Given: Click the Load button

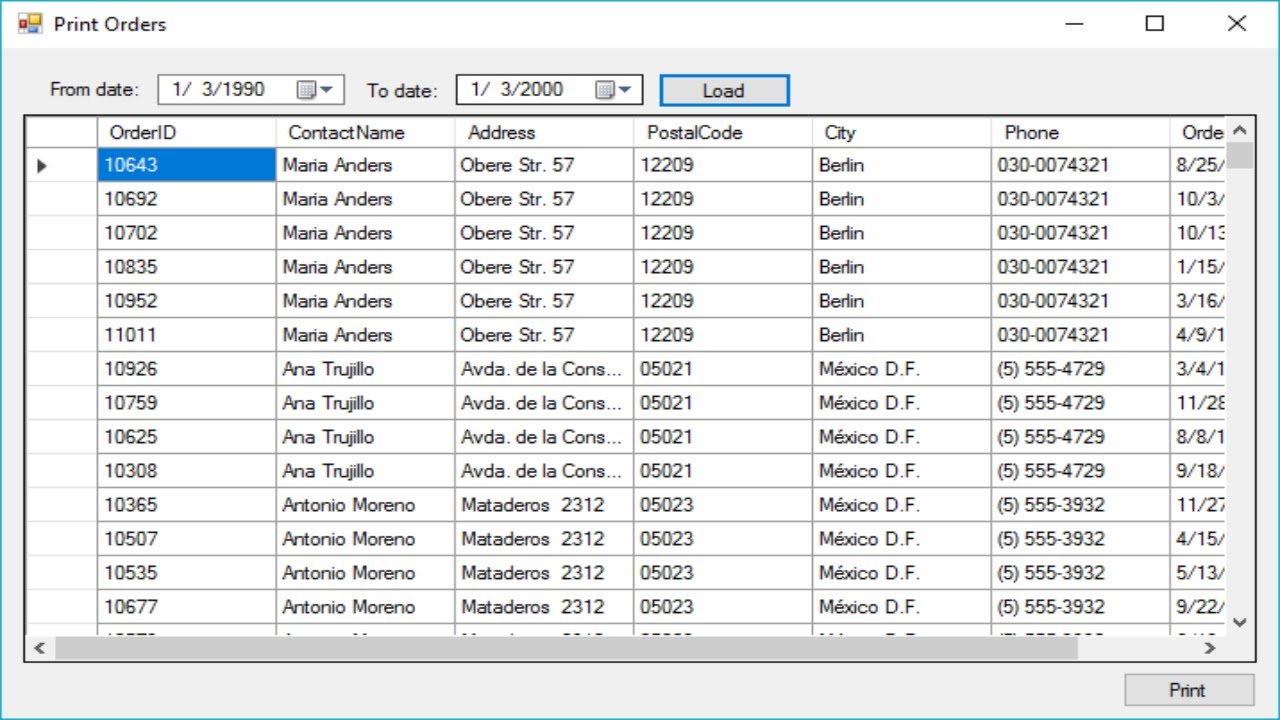Looking at the screenshot, I should 724,91.
